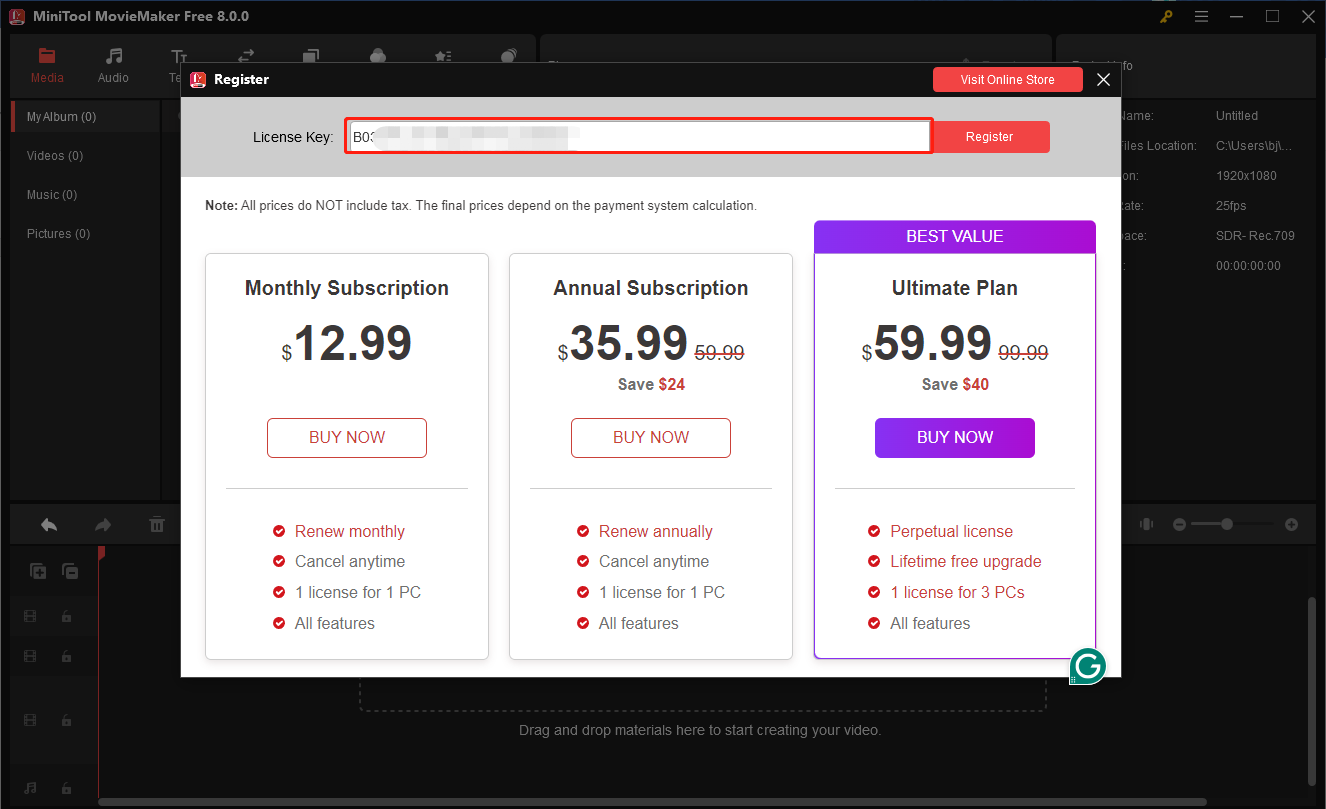Open the Effects tab with stacked-squares icon
The height and width of the screenshot is (809, 1326).
point(311,57)
